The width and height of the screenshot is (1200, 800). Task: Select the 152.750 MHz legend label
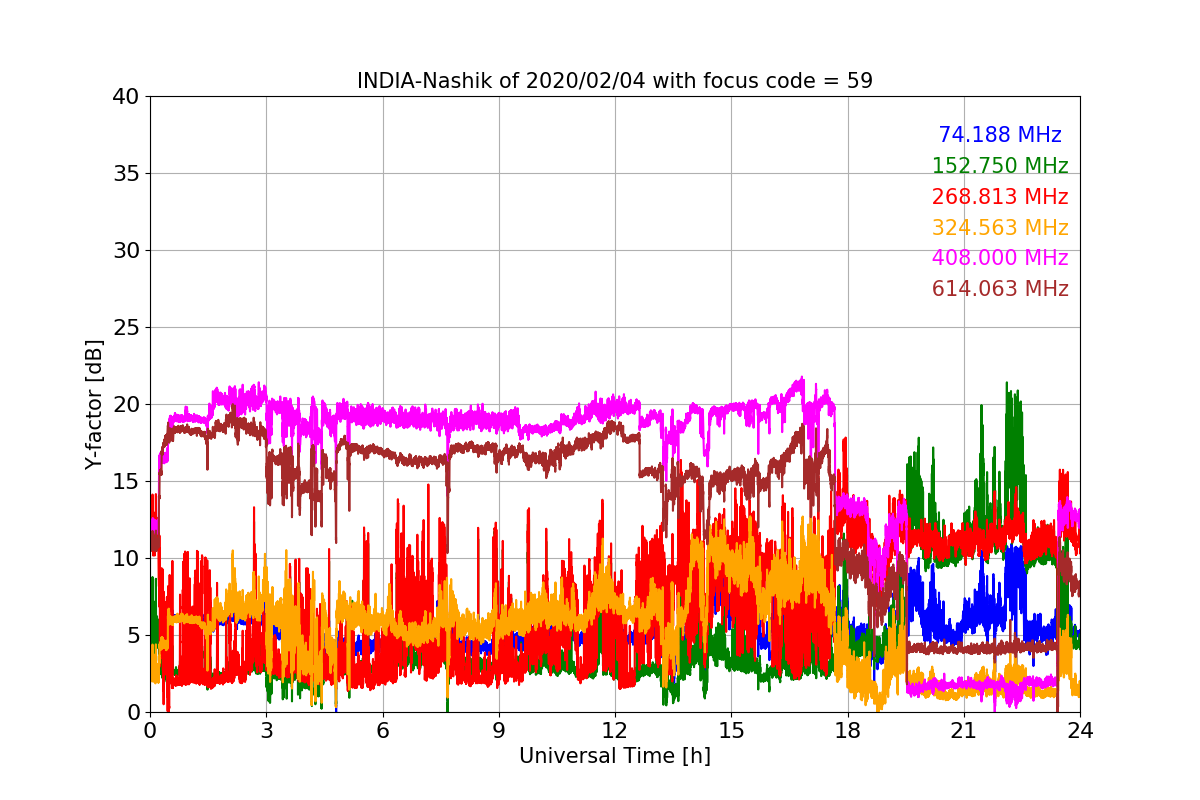coord(1000,166)
